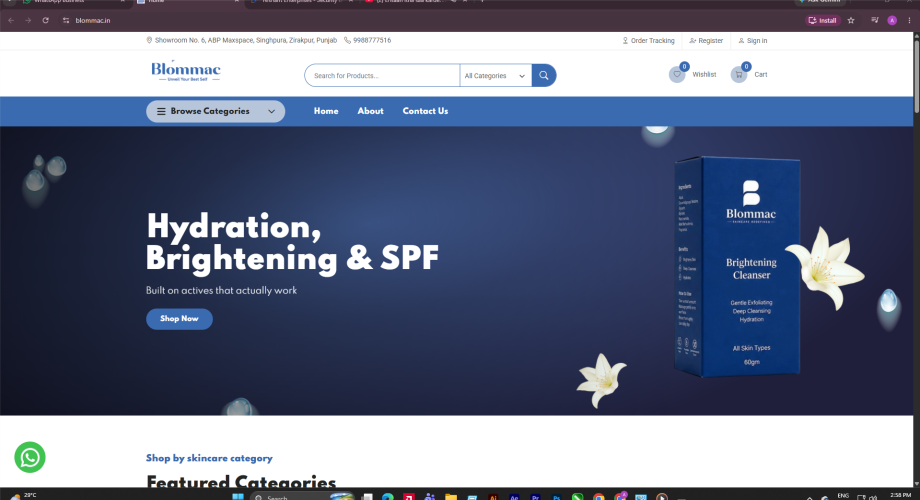Open the Wishlist heart icon

[677, 75]
